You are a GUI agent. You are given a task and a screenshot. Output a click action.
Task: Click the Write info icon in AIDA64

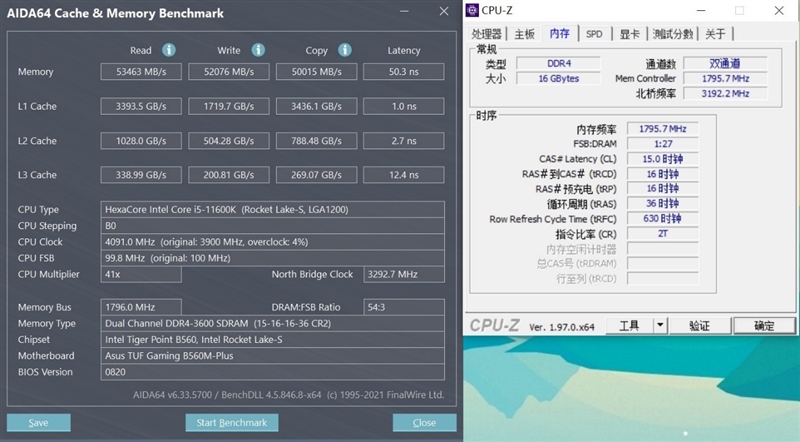click(258, 50)
